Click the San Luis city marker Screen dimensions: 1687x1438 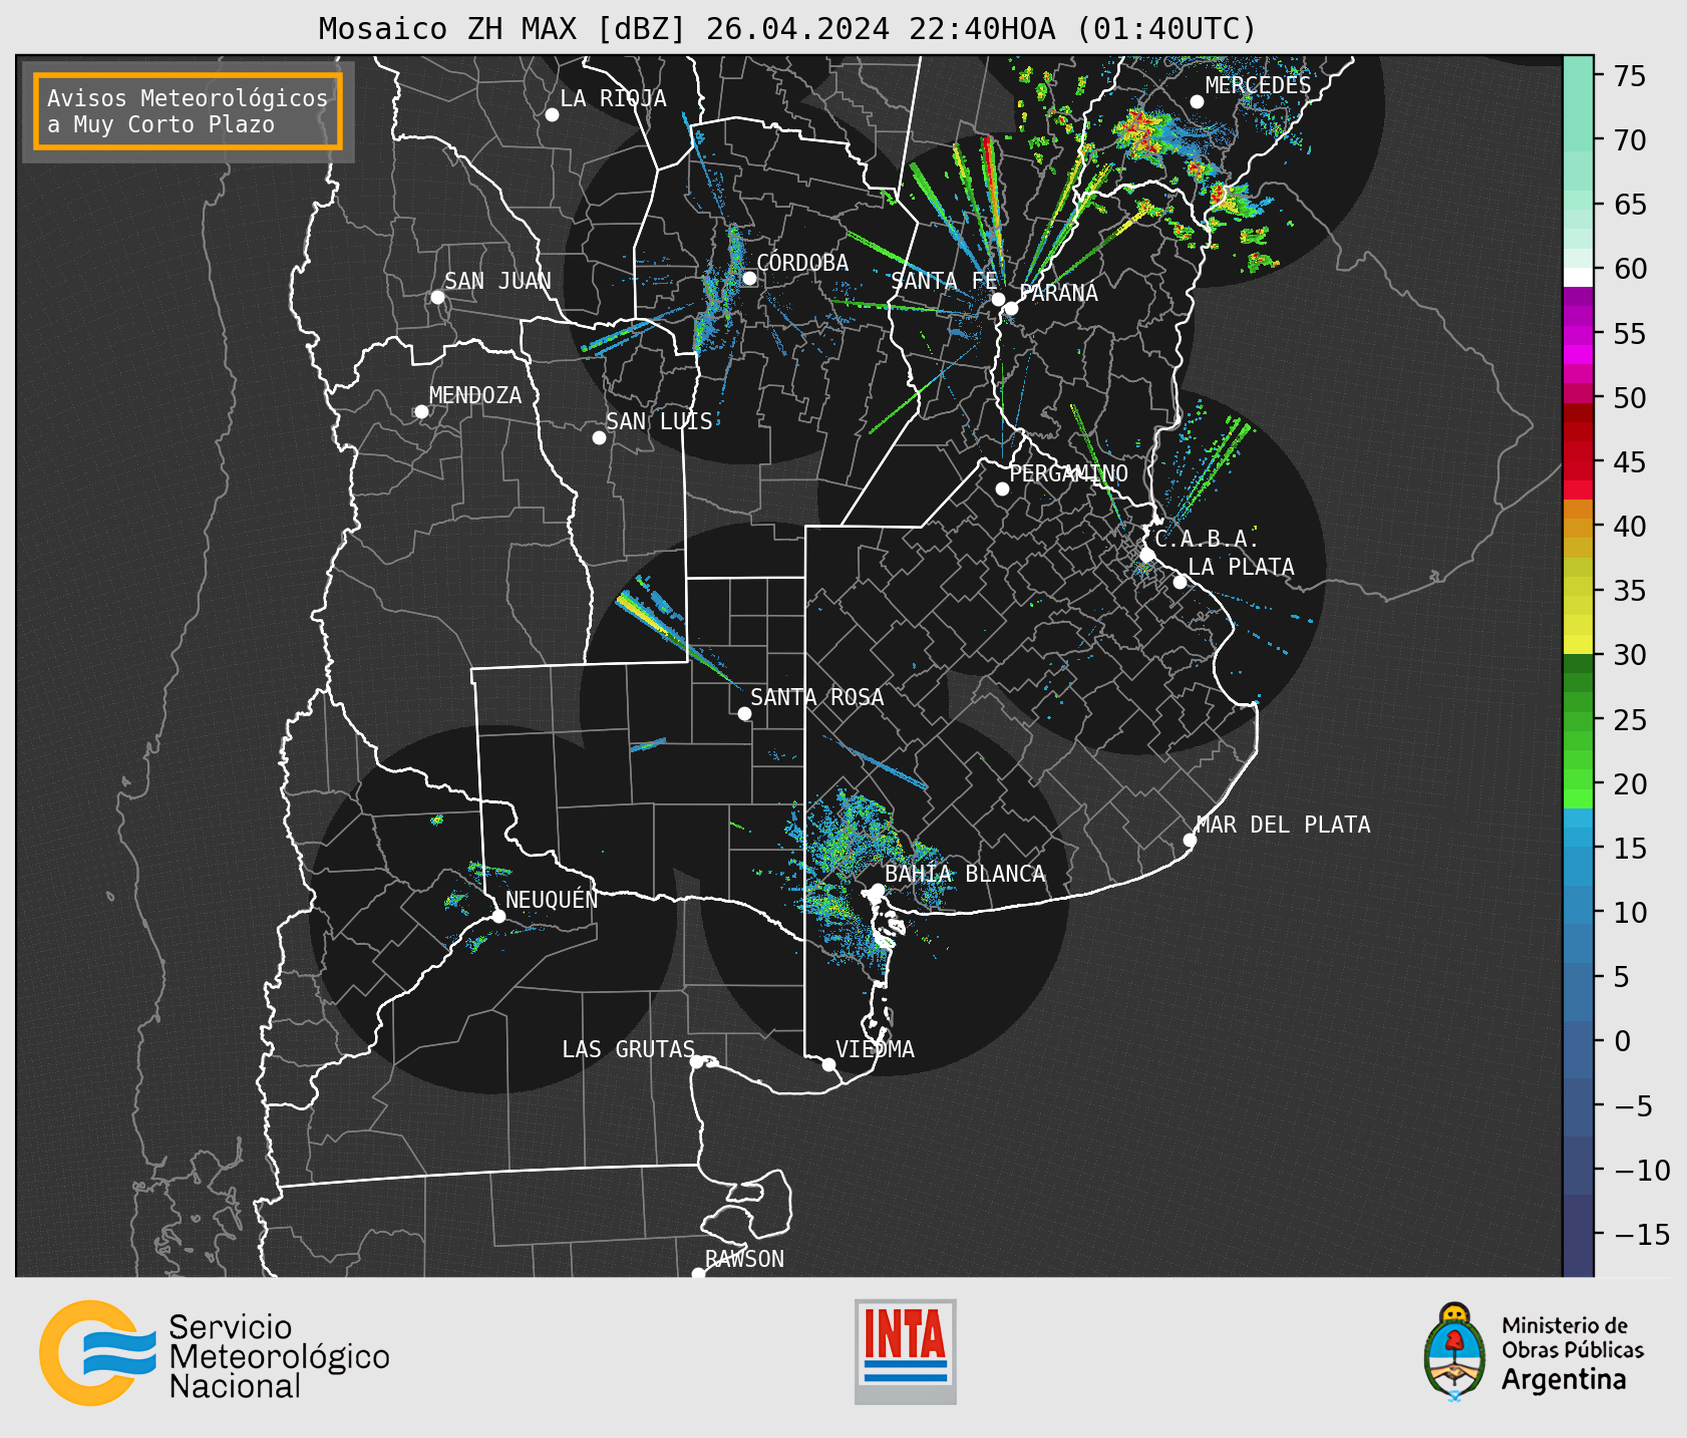point(599,438)
